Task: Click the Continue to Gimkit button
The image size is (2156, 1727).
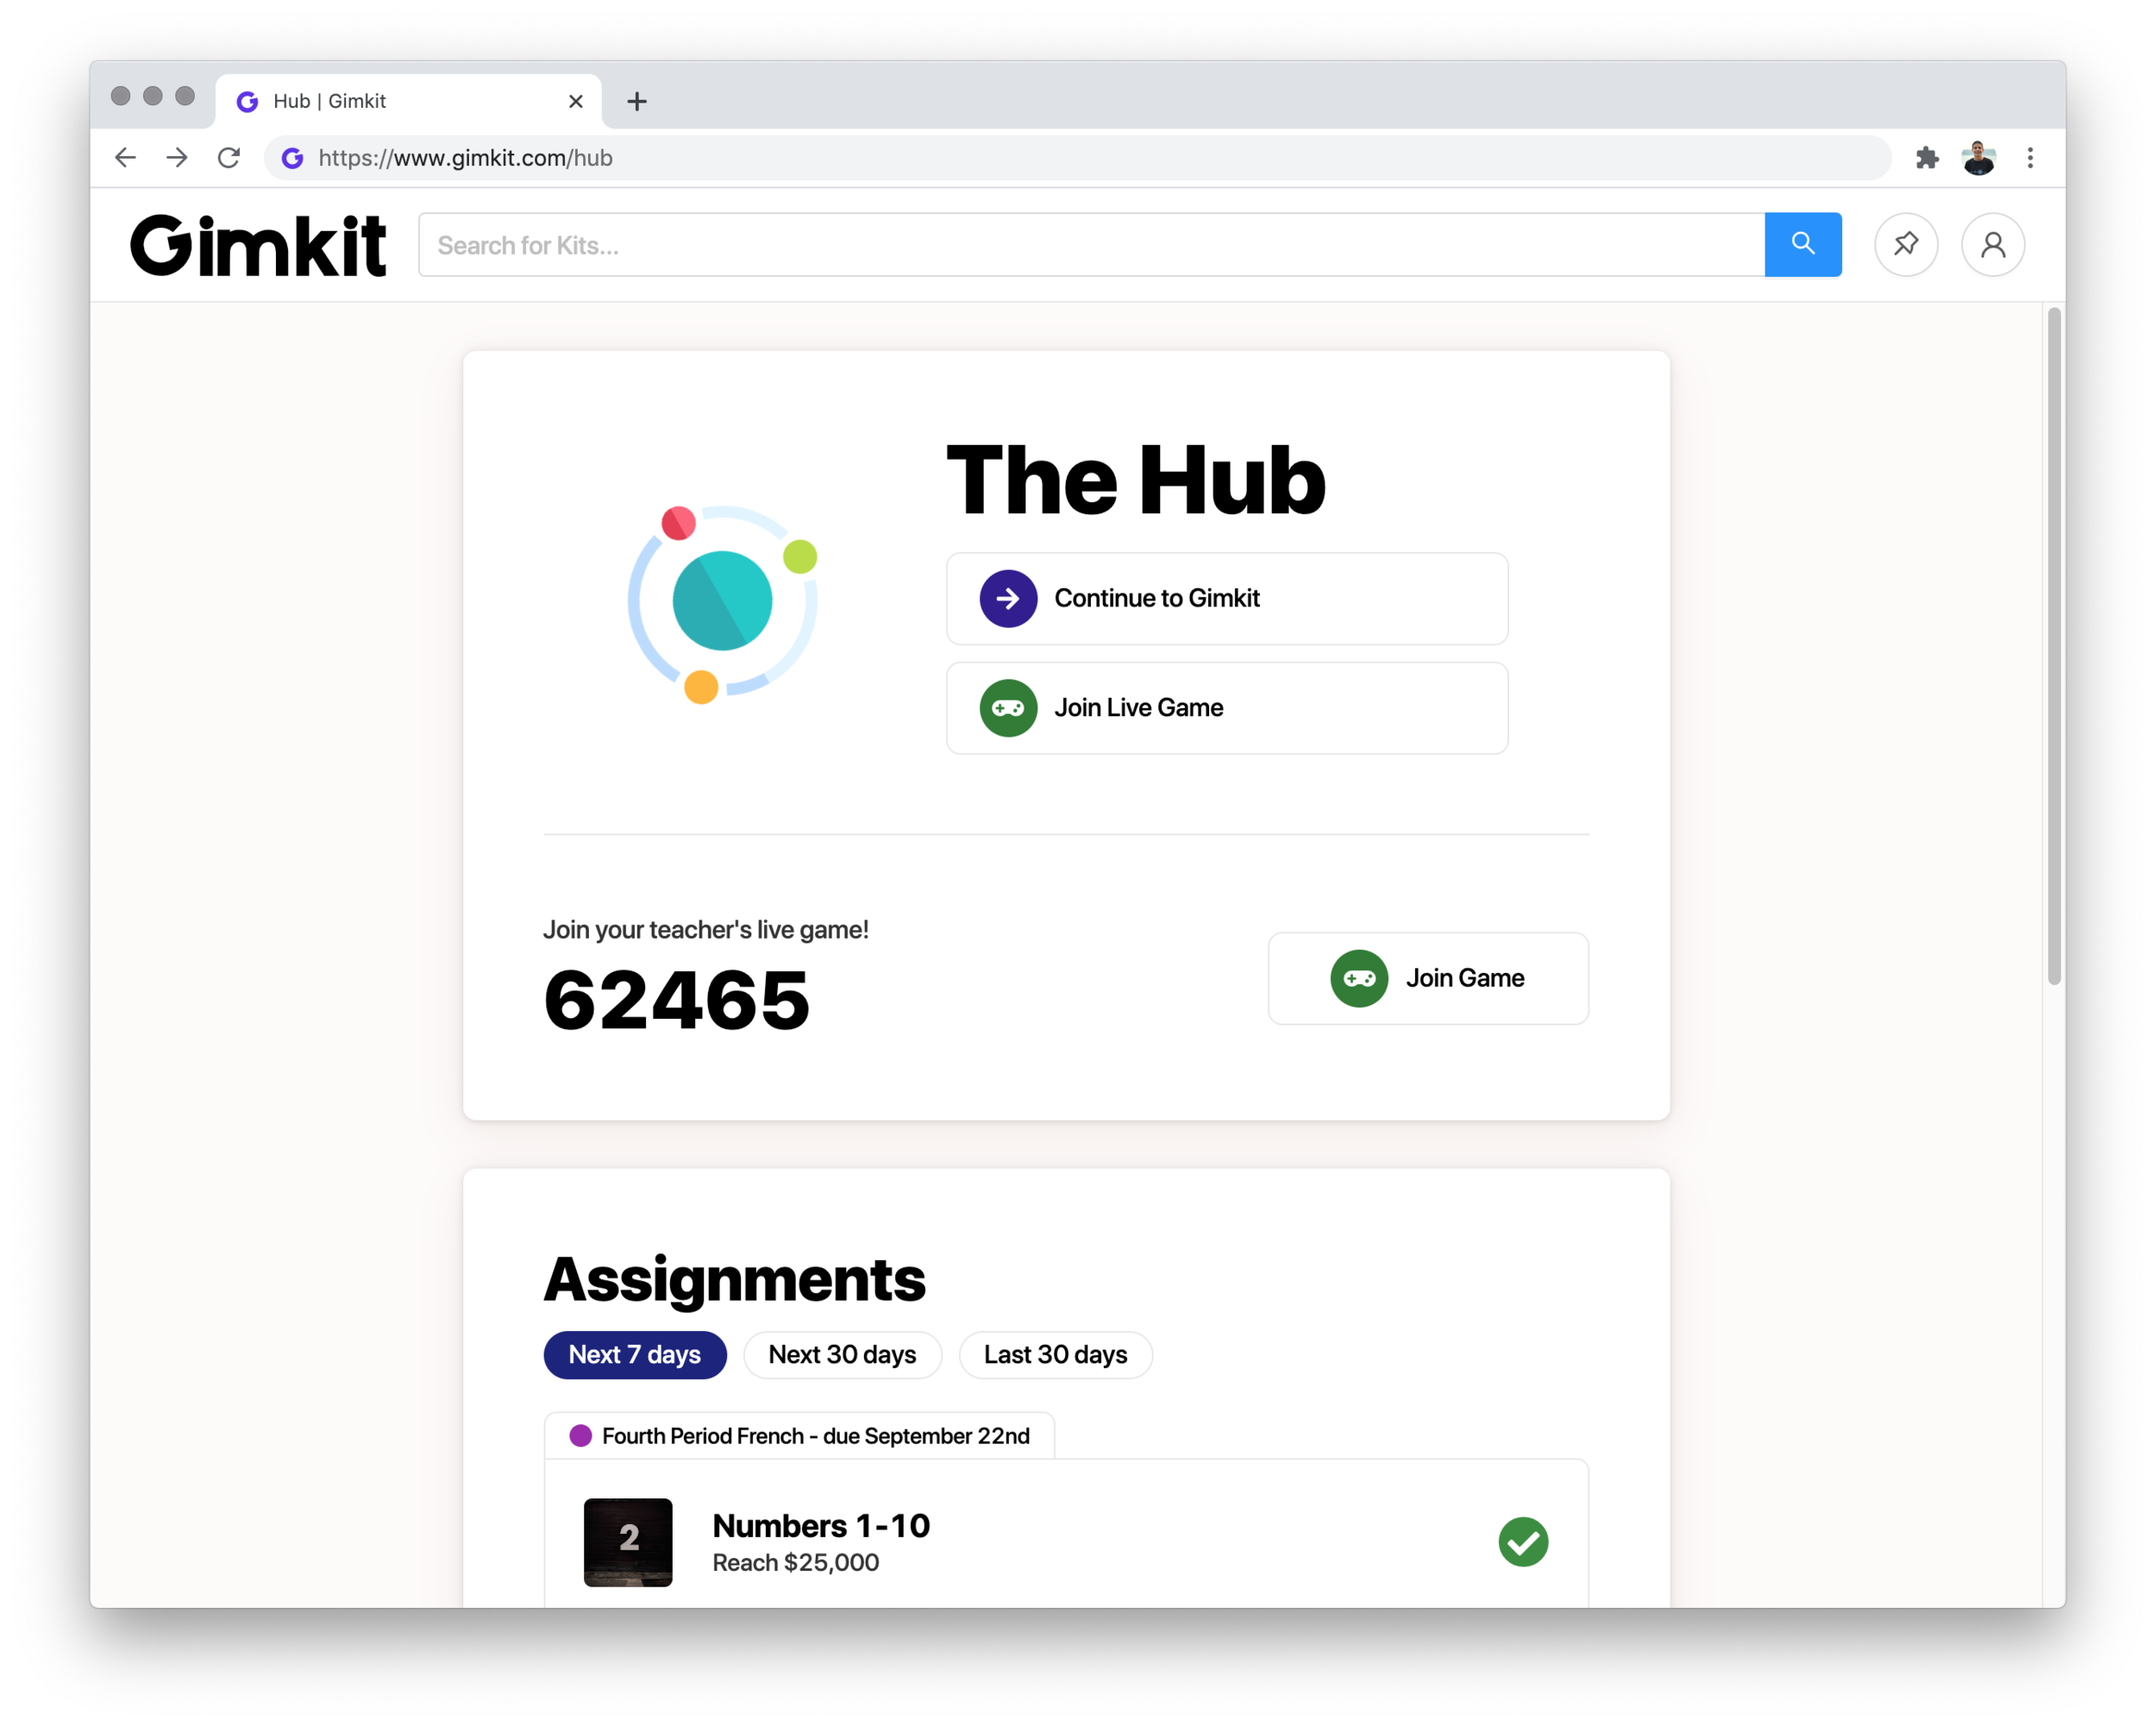Action: click(1226, 598)
